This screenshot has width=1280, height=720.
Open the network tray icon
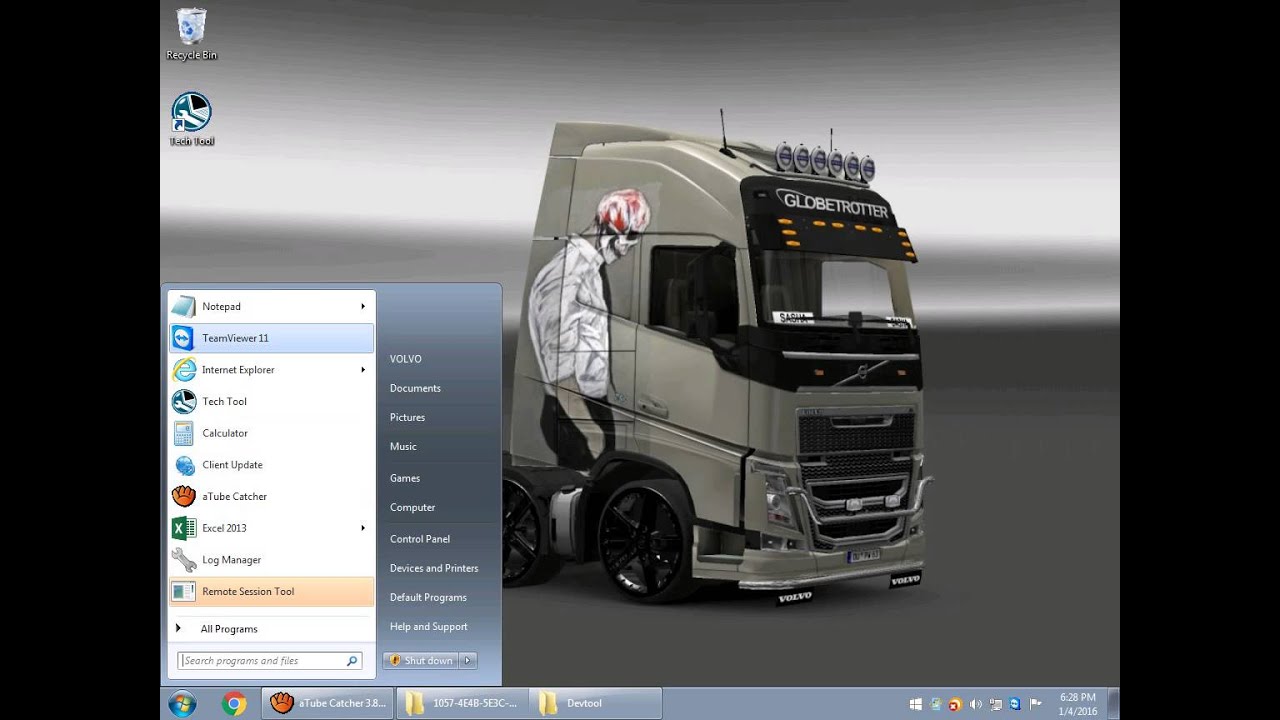[x=996, y=703]
